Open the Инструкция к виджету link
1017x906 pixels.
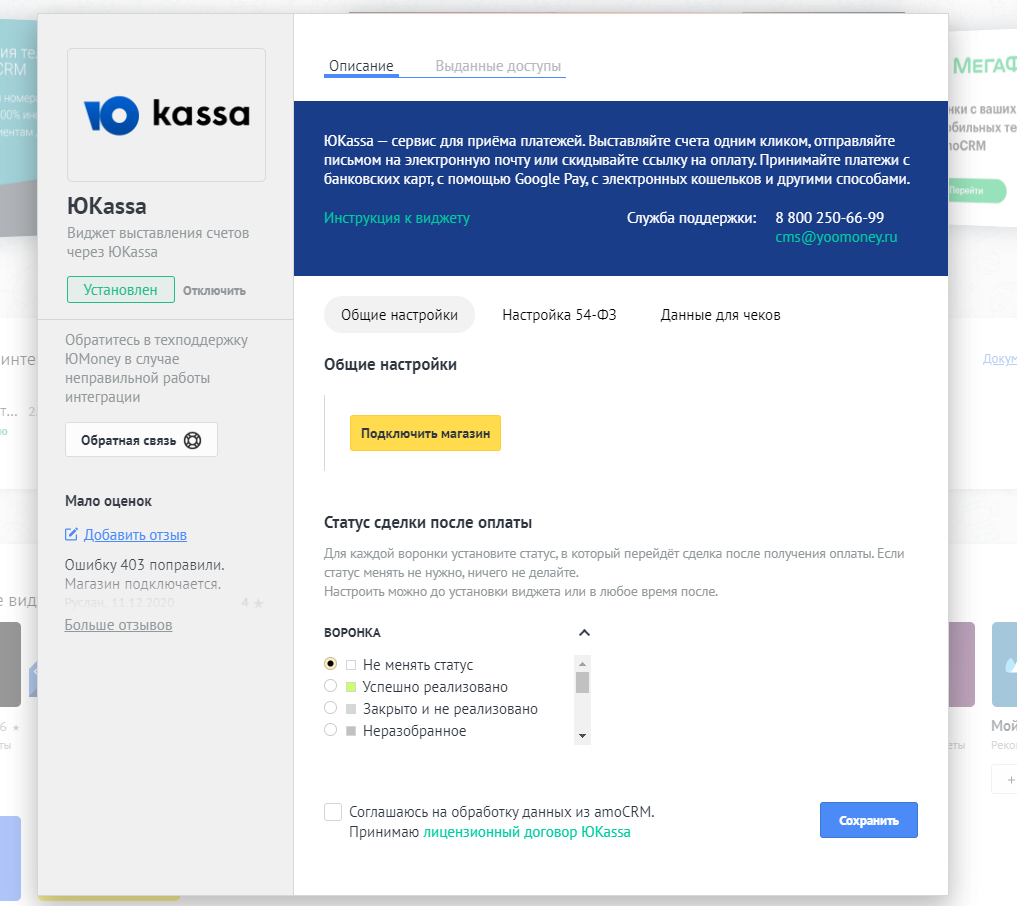[397, 218]
